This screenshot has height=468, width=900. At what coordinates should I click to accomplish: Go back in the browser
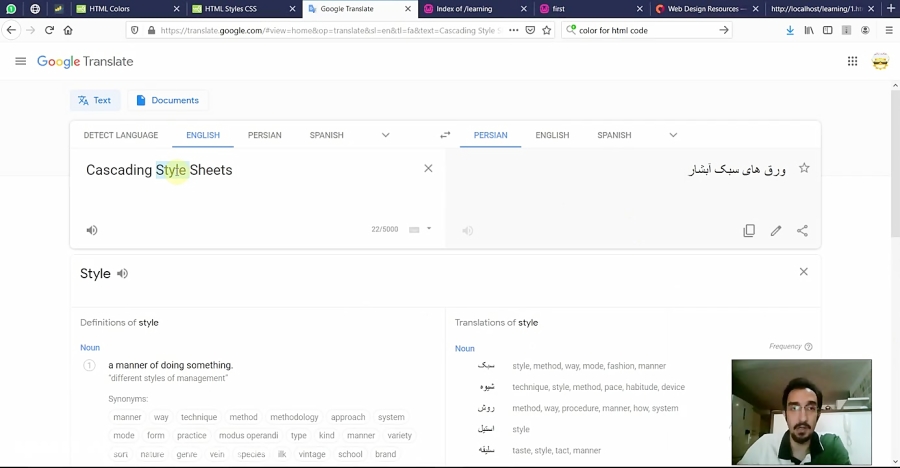(11, 30)
